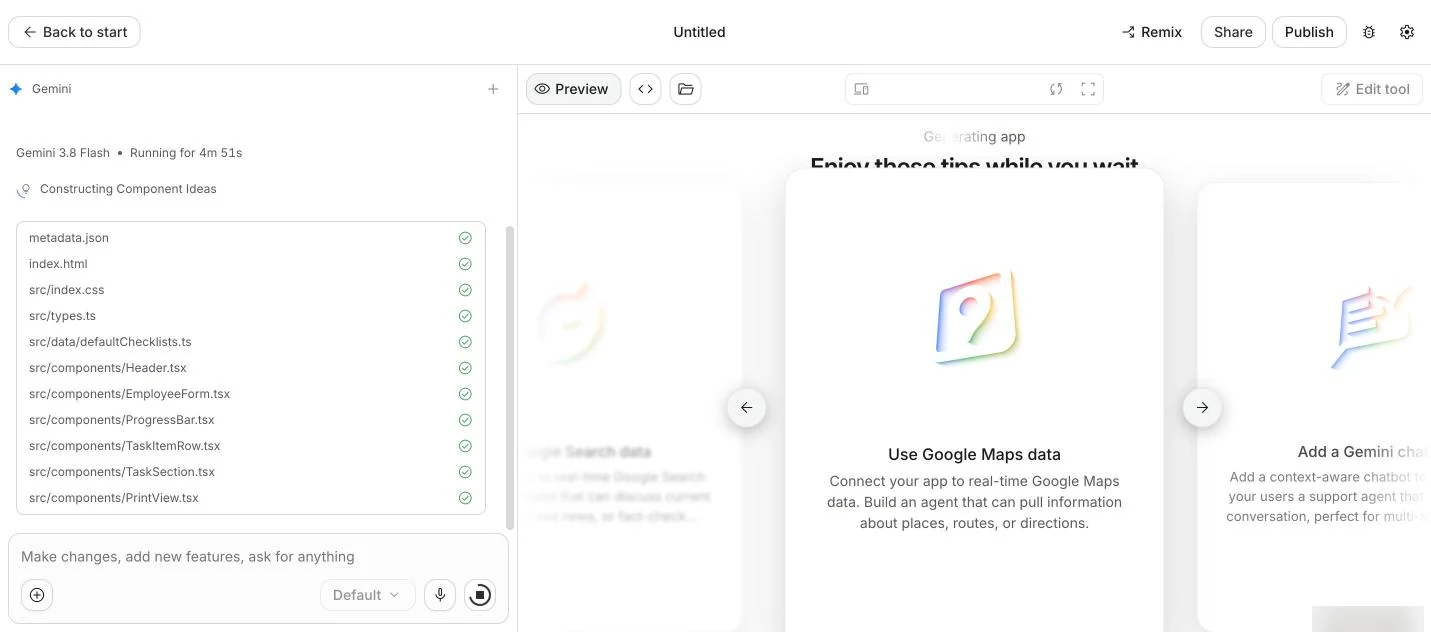Click the Google Maps tip illustration

[975, 317]
